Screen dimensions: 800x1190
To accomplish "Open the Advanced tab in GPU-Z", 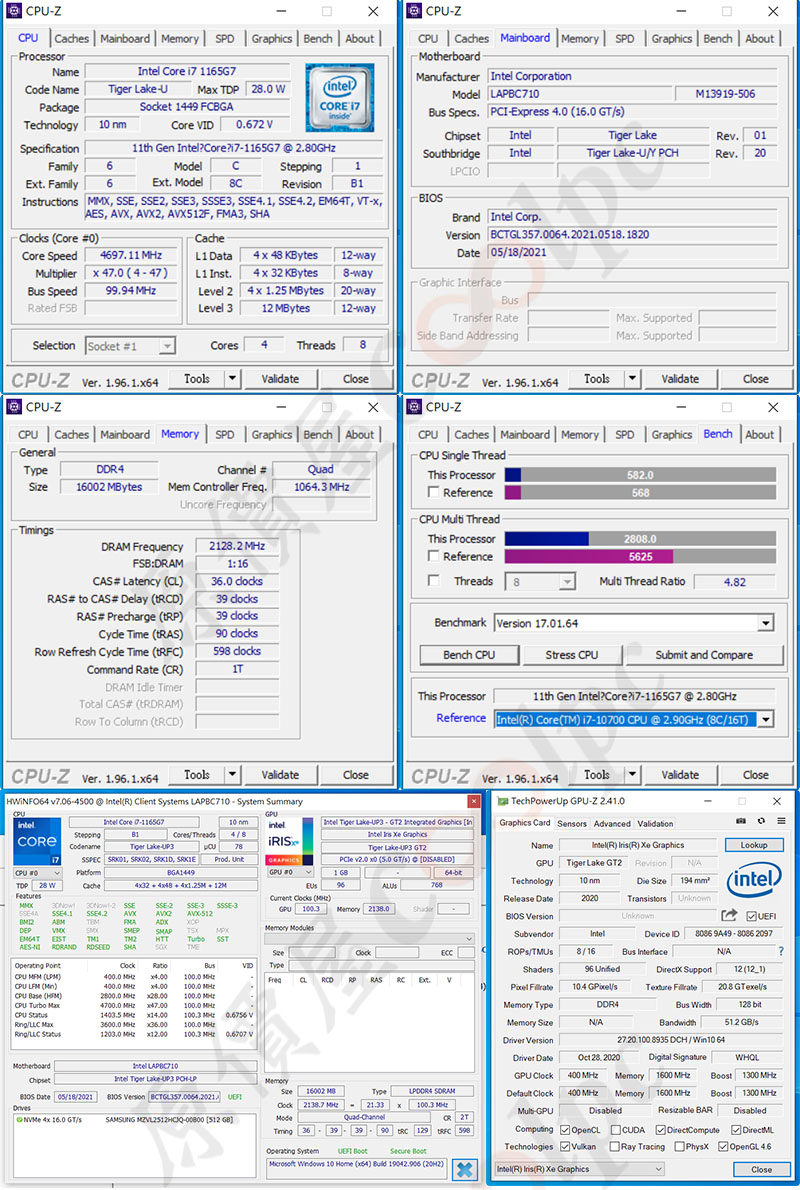I will pyautogui.click(x=612, y=823).
